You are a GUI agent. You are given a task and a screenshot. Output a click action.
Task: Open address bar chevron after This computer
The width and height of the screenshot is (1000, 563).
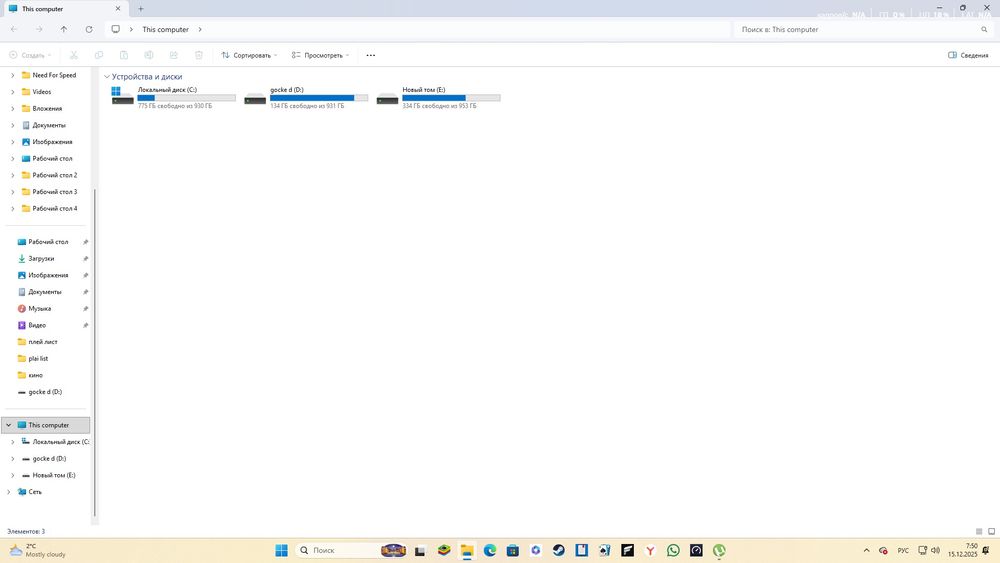tap(200, 29)
